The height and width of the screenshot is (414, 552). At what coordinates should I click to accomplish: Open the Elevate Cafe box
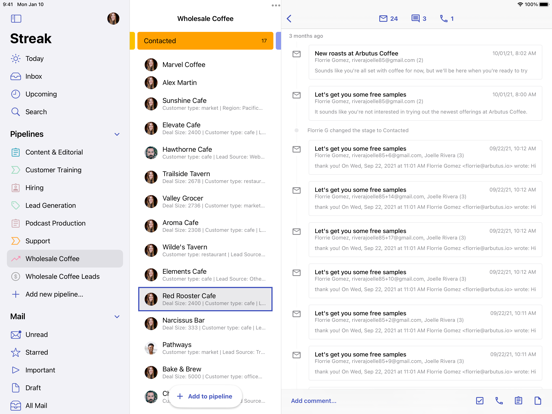205,128
